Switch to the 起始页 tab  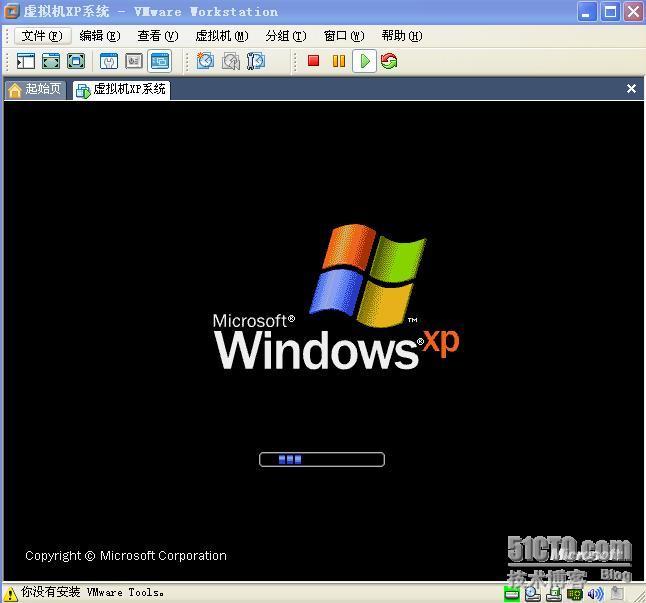pos(36,89)
